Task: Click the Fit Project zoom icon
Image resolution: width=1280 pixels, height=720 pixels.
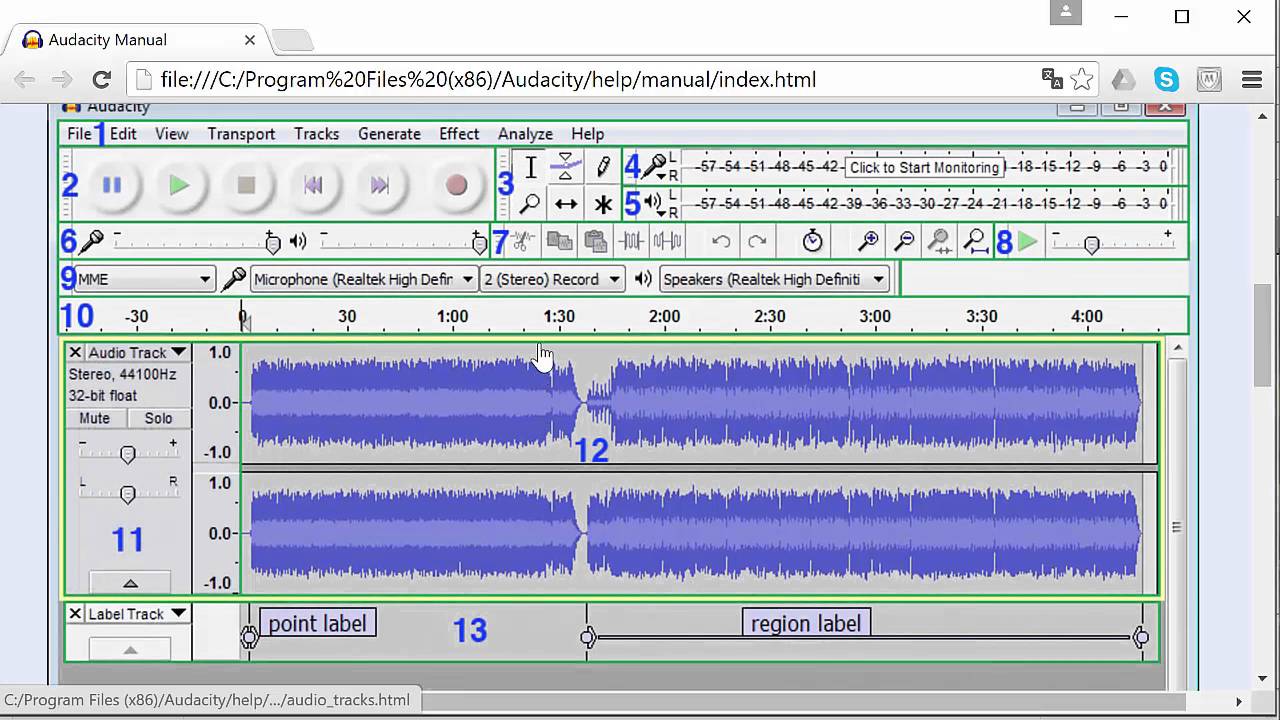Action: click(975, 241)
